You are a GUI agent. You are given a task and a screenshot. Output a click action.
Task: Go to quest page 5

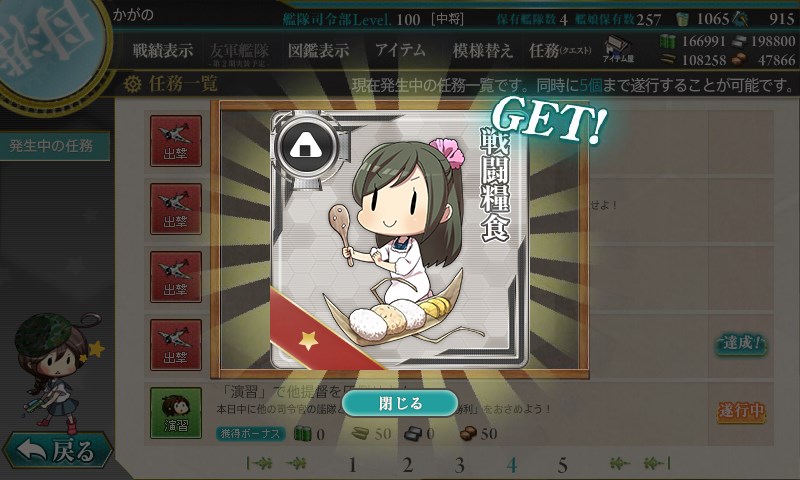click(x=562, y=465)
